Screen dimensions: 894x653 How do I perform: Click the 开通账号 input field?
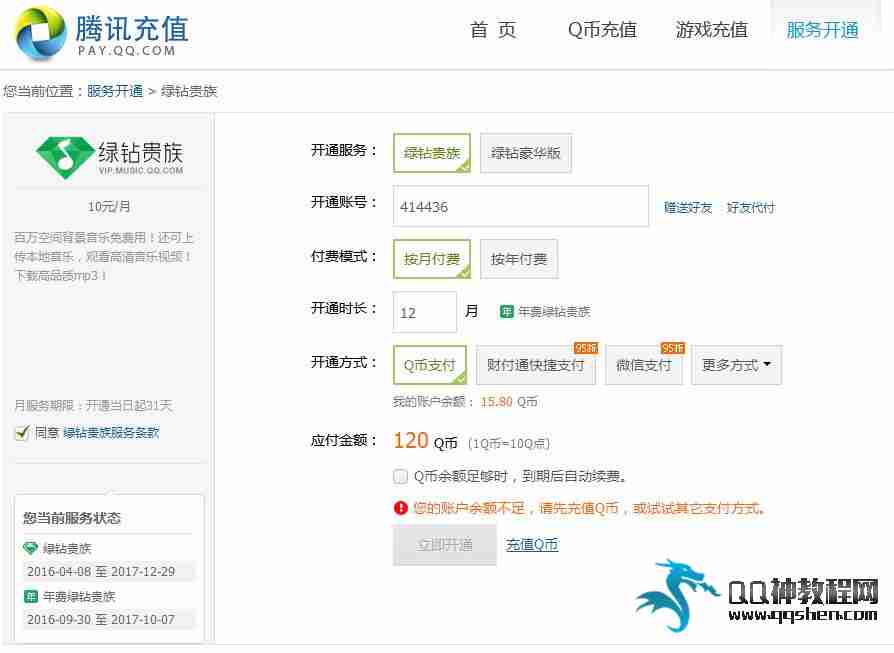521,206
